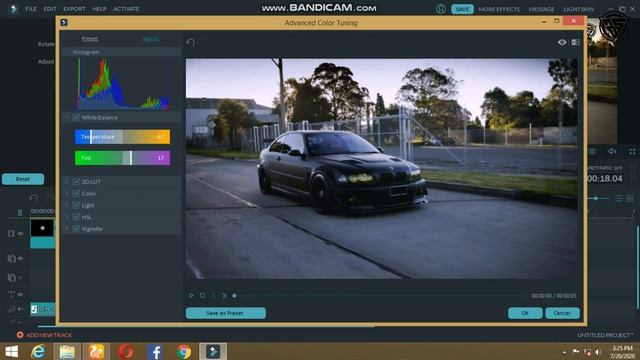
Task: Select the audio clip in the timeline
Action: tap(42, 309)
